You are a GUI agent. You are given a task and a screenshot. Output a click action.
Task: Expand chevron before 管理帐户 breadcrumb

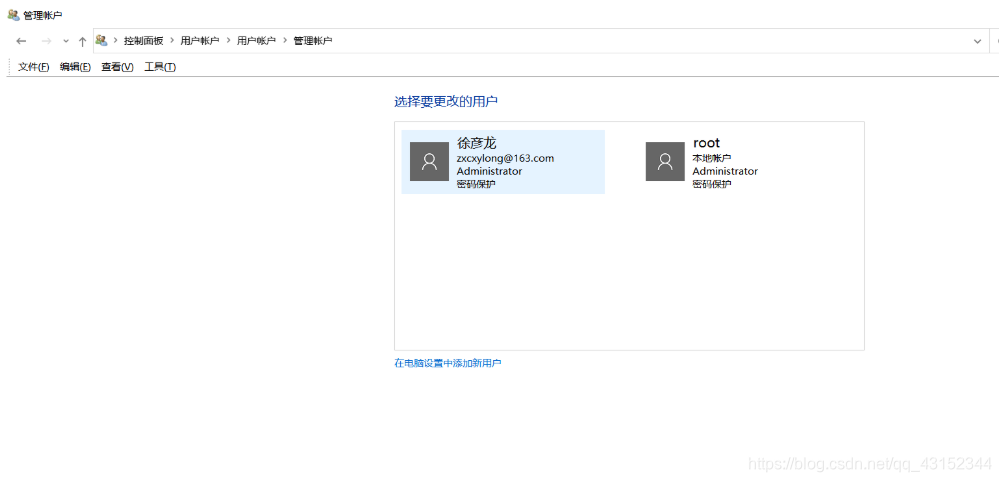(x=285, y=41)
